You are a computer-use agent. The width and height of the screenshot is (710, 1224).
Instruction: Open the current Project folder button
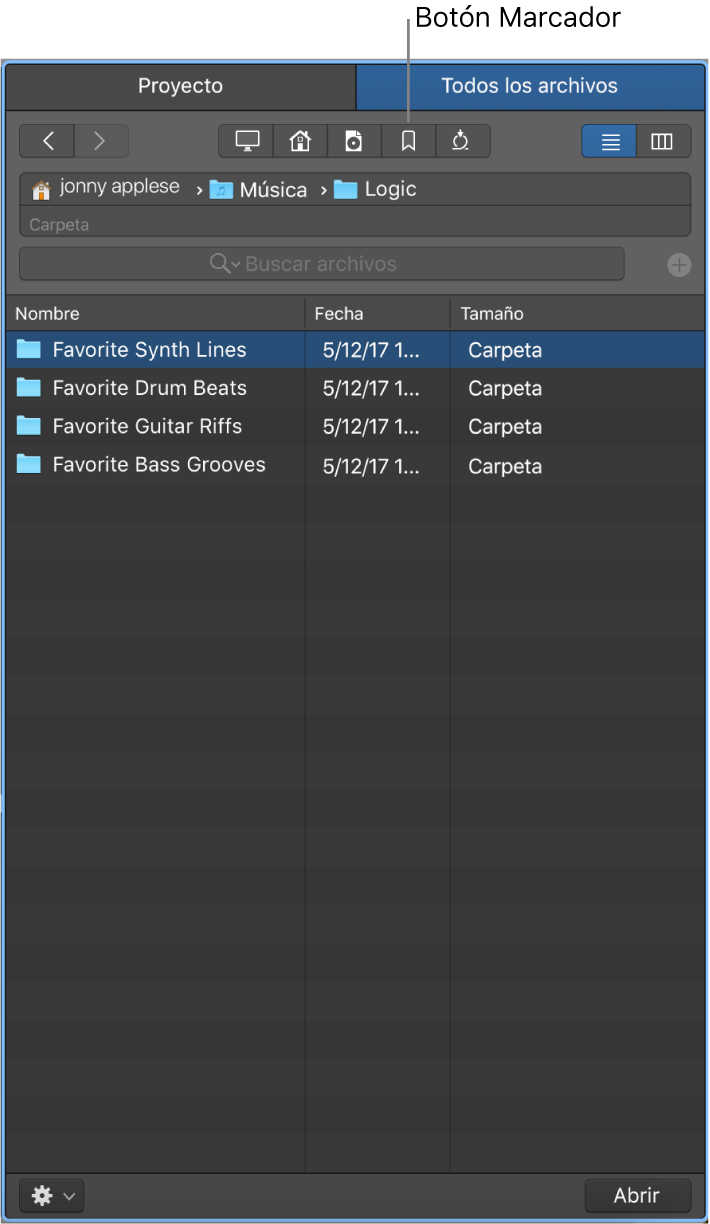354,141
